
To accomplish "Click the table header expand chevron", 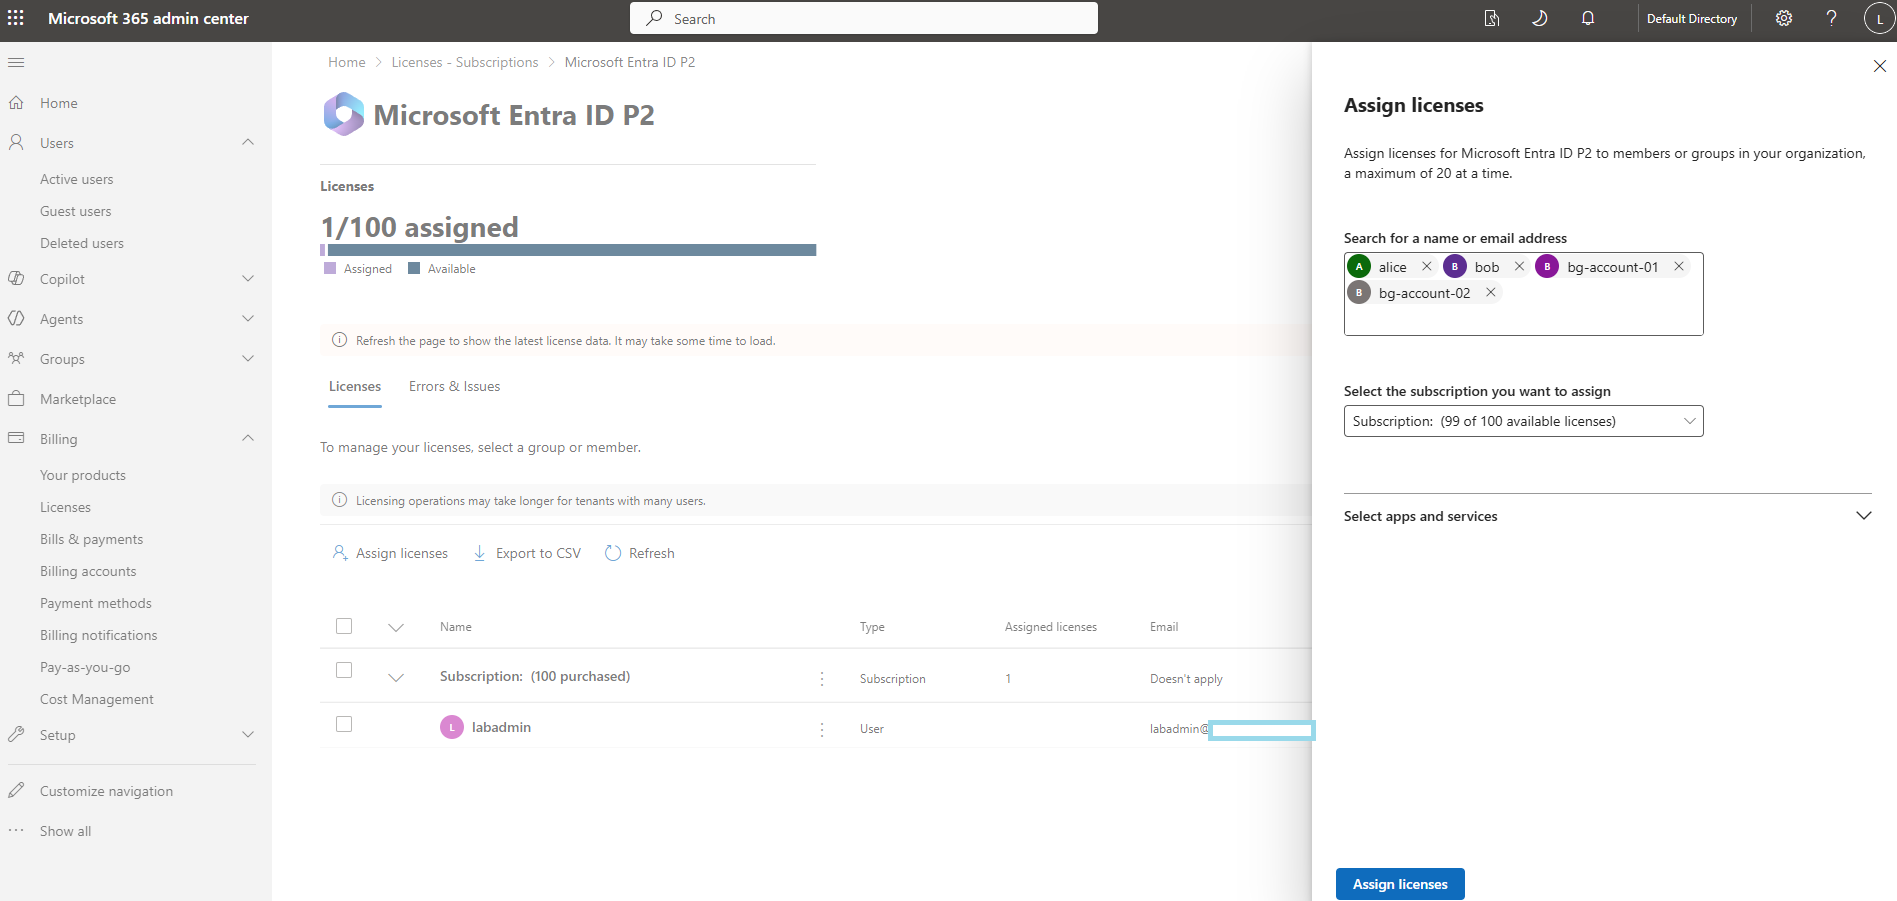I will (396, 627).
